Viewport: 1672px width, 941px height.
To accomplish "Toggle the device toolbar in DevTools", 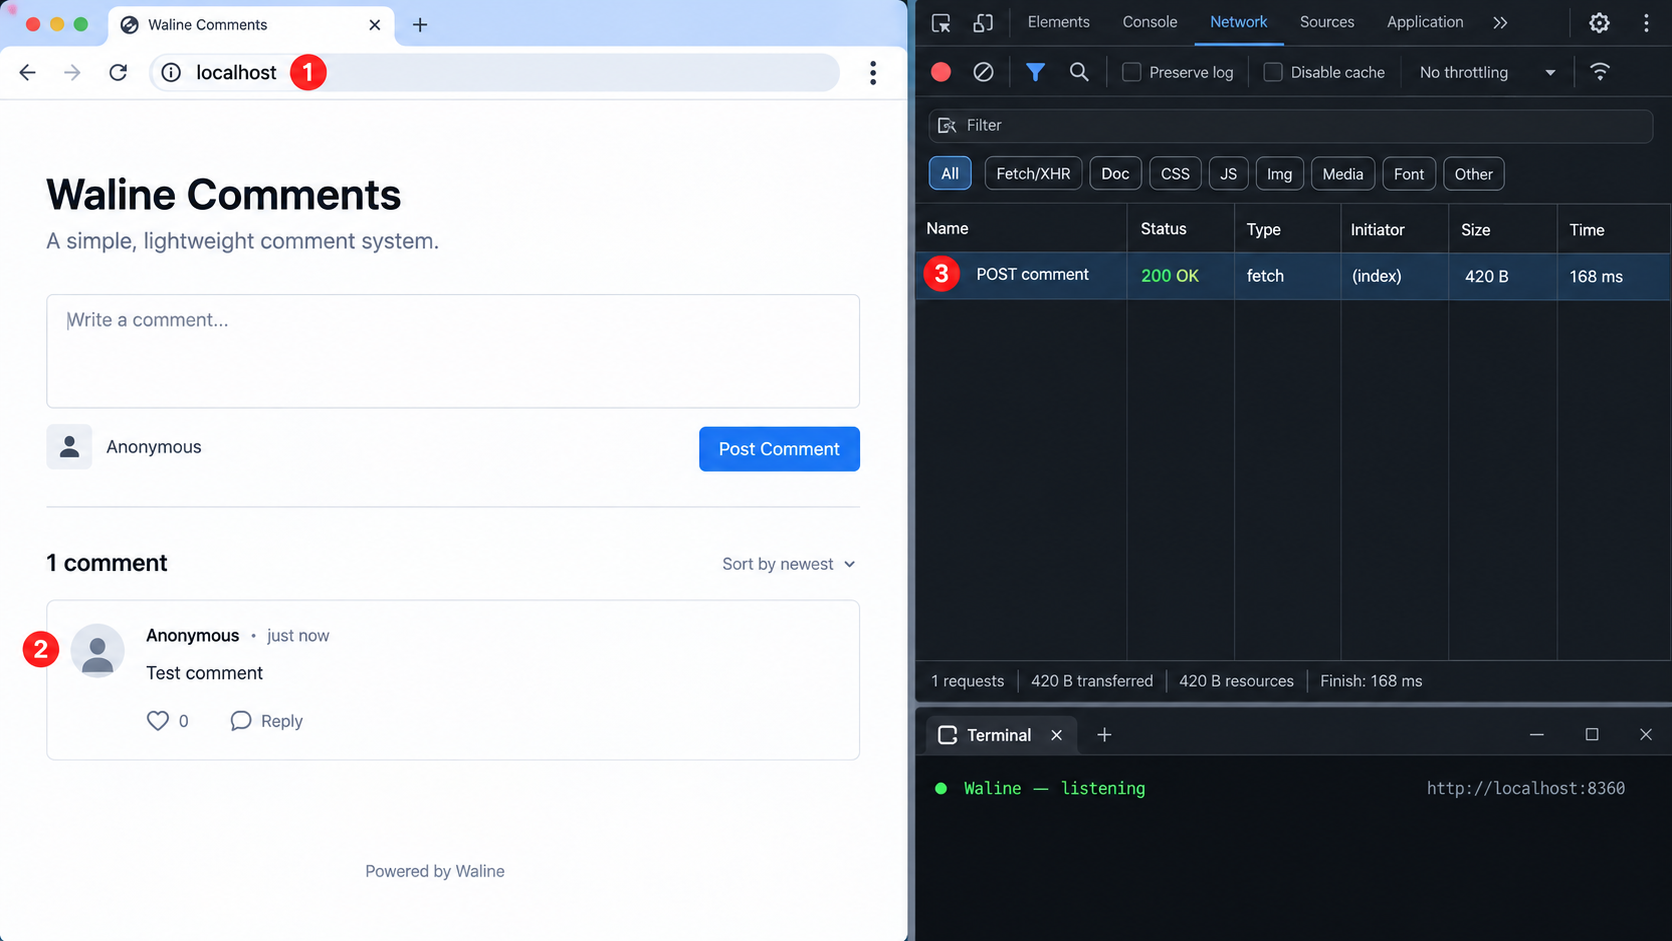I will coord(983,22).
